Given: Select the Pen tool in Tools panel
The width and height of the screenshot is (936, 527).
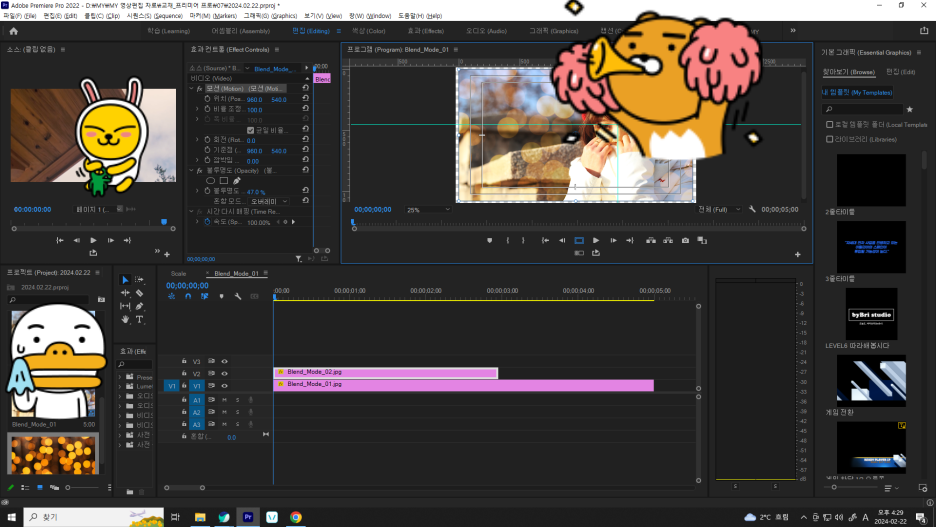Looking at the screenshot, I should [x=139, y=306].
